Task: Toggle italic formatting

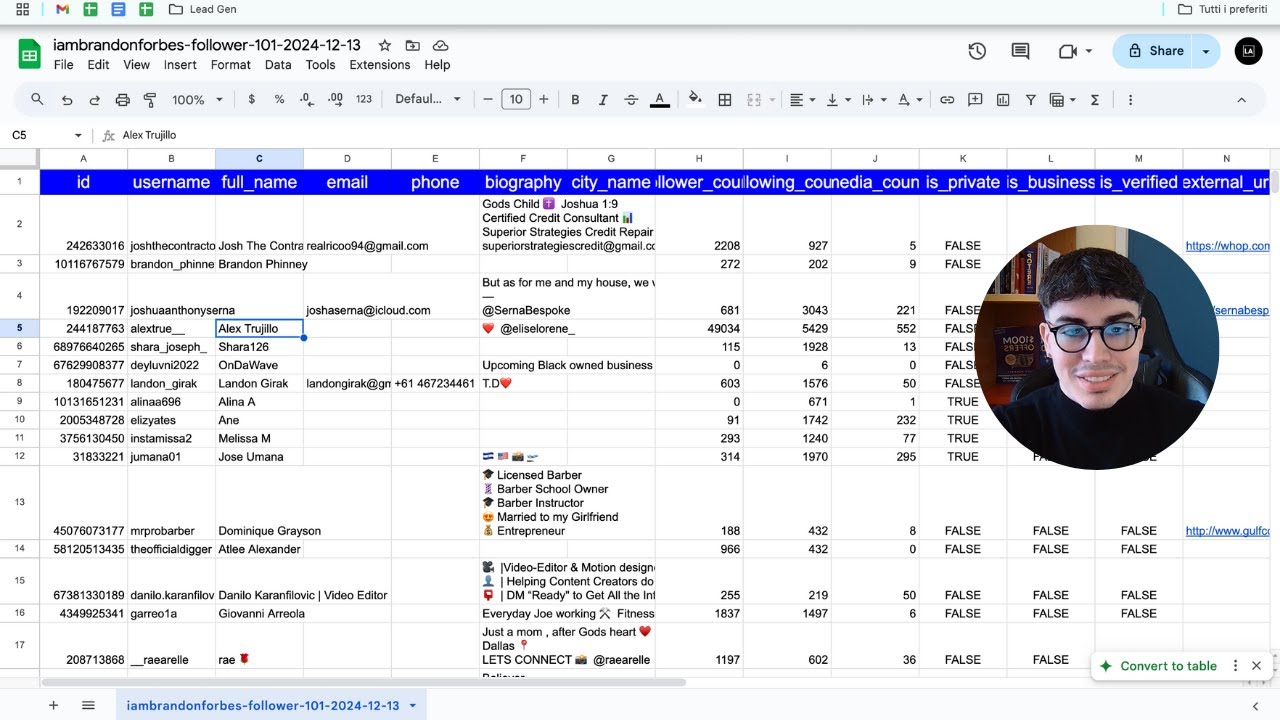Action: coord(603,100)
